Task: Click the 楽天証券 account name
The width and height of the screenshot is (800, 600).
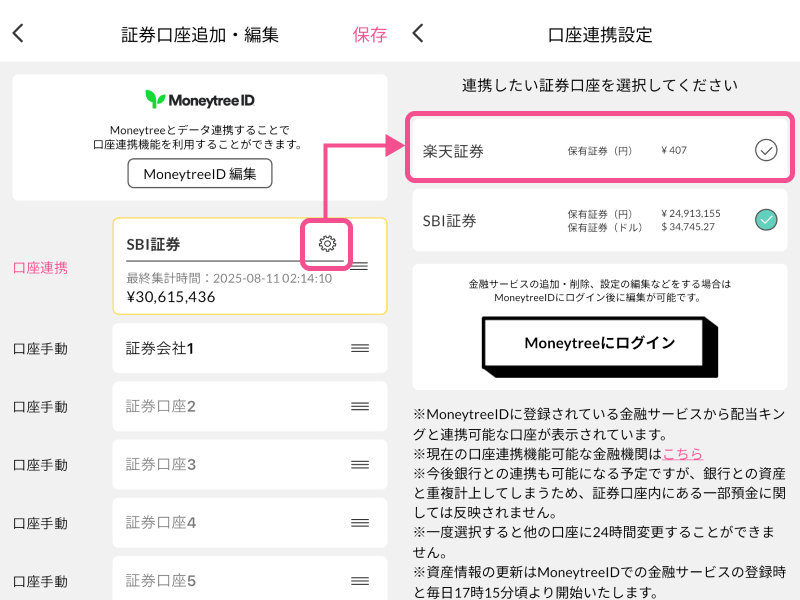Action: 453,151
